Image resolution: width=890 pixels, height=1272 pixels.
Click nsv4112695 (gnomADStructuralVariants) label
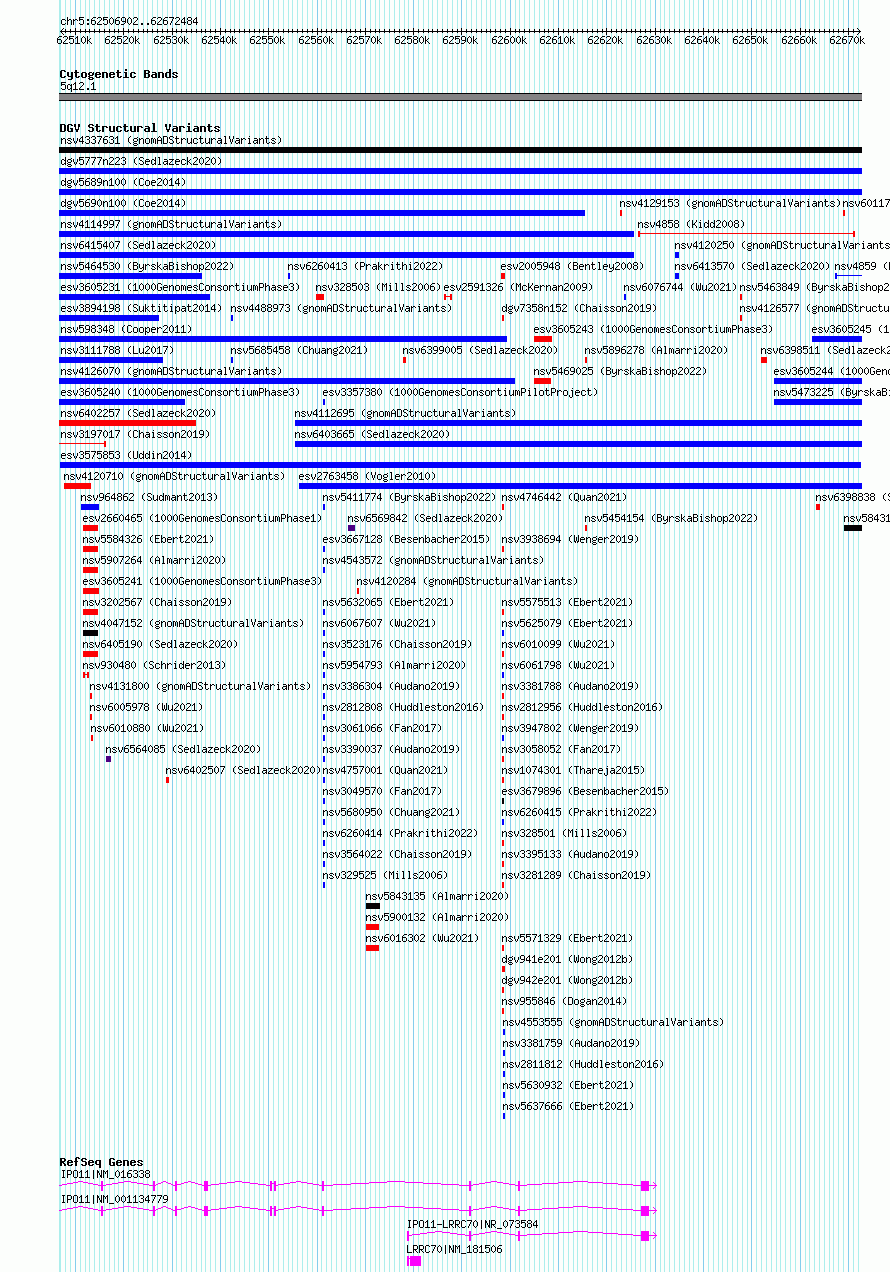(x=405, y=413)
